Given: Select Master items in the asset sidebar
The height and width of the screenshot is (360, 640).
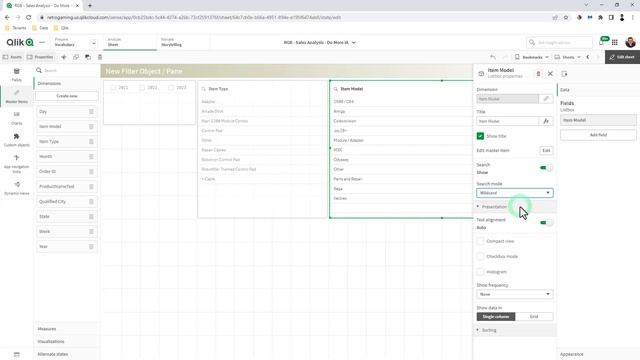Looking at the screenshot, I should (x=16, y=96).
